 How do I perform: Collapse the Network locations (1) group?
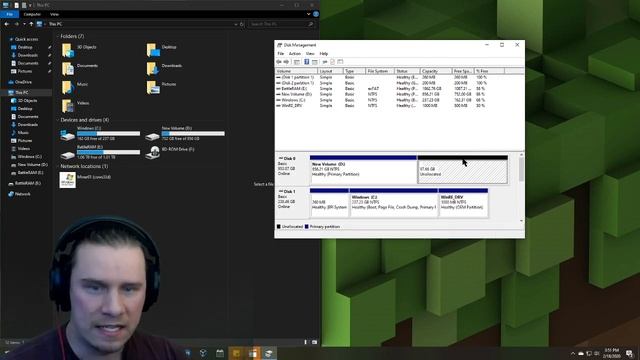[x=58, y=167]
